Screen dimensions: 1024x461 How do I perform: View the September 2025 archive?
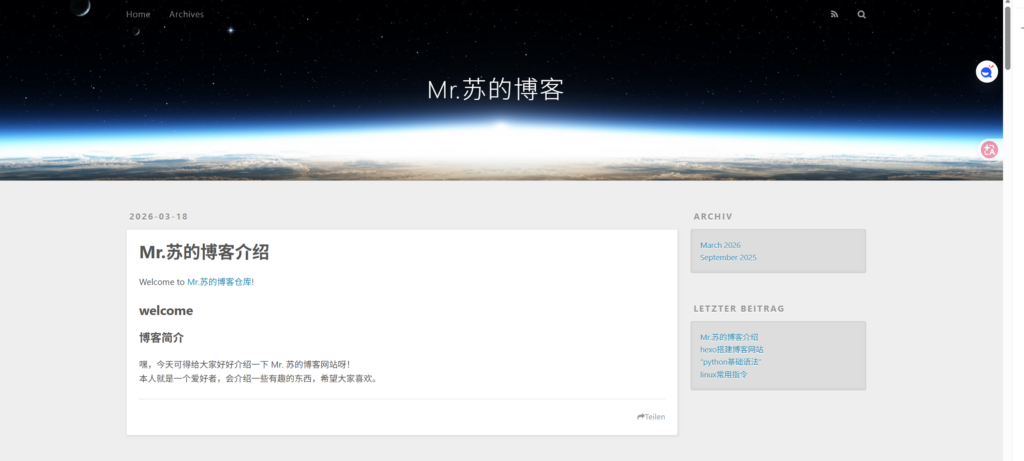tap(728, 257)
